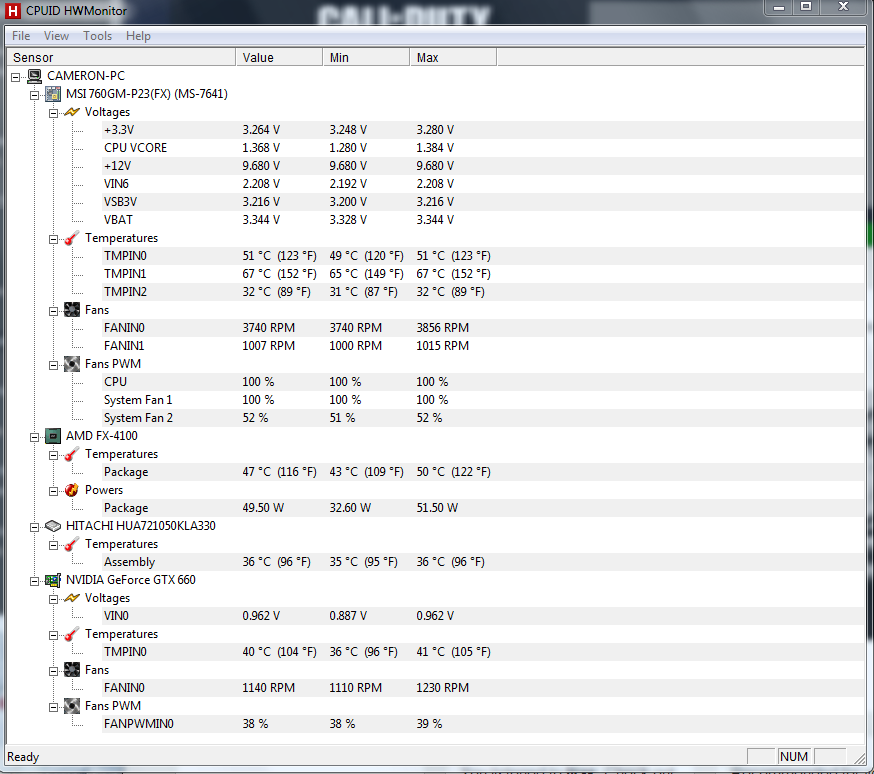Click the AMD FX-4100 CPU chip icon

point(53,436)
